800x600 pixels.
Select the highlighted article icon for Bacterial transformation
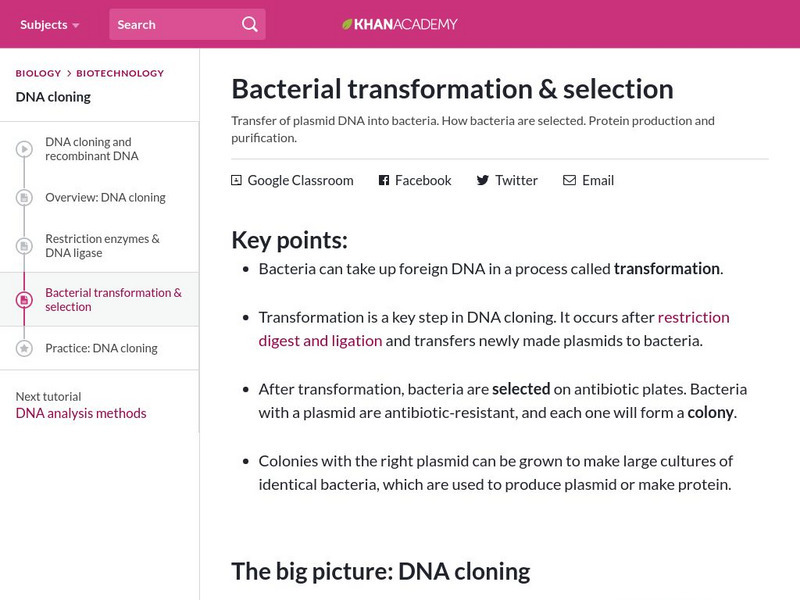(24, 299)
